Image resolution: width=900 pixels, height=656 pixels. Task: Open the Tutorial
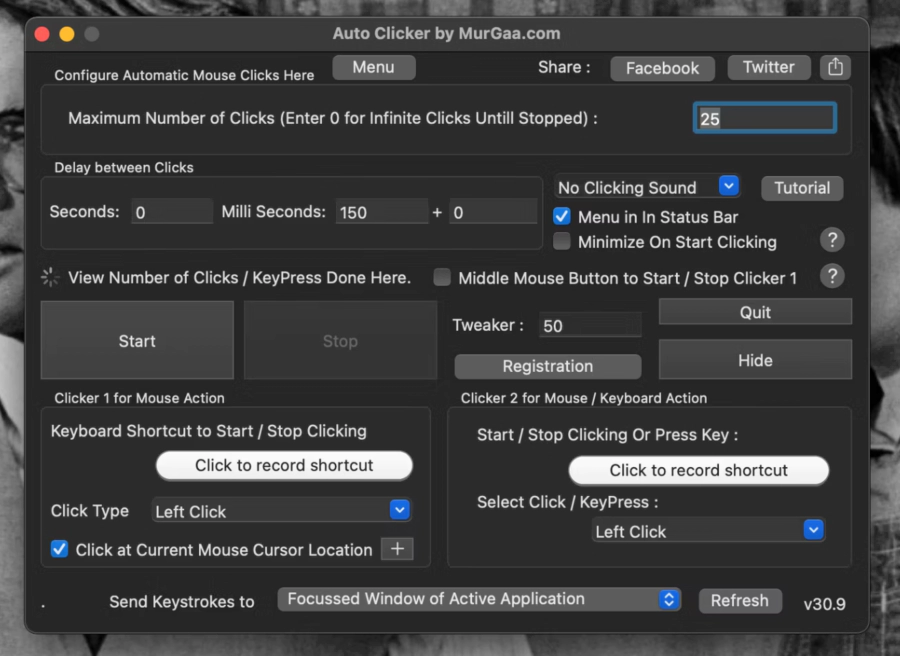[x=802, y=188]
